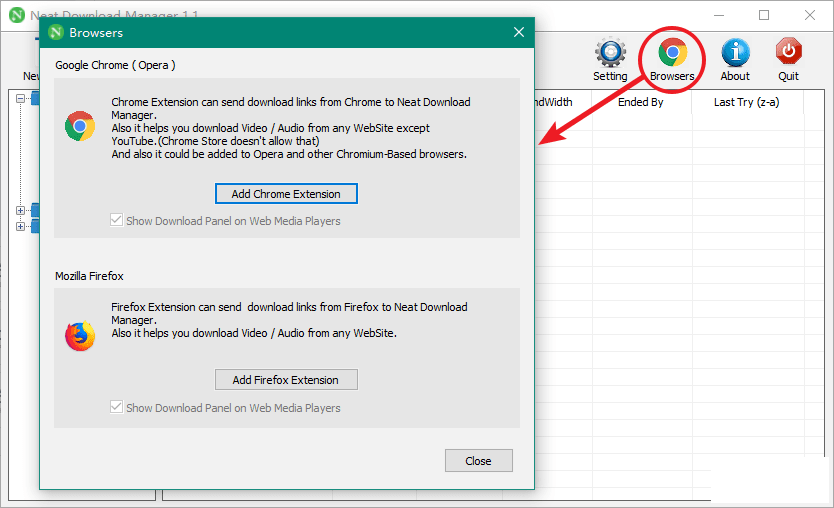This screenshot has width=834, height=508.
Task: Maximize the Neat Download Manager window
Action: [764, 15]
